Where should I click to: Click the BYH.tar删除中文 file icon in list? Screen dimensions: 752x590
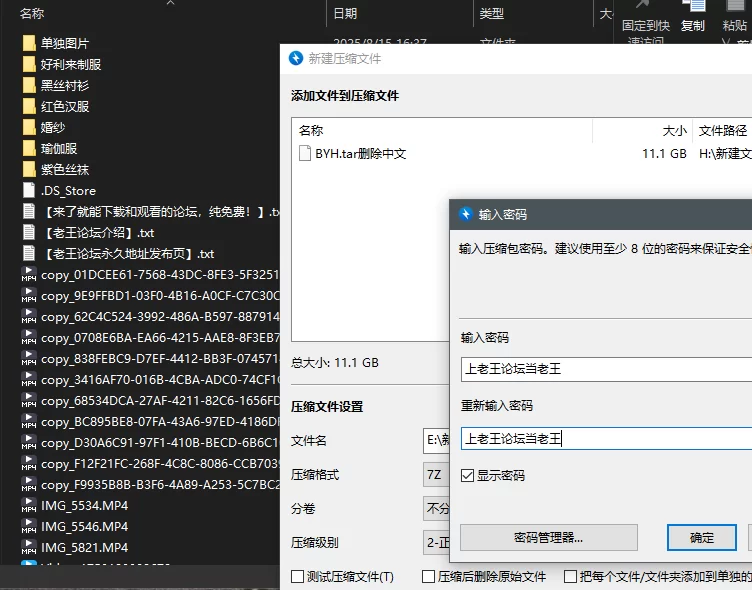(x=306, y=154)
